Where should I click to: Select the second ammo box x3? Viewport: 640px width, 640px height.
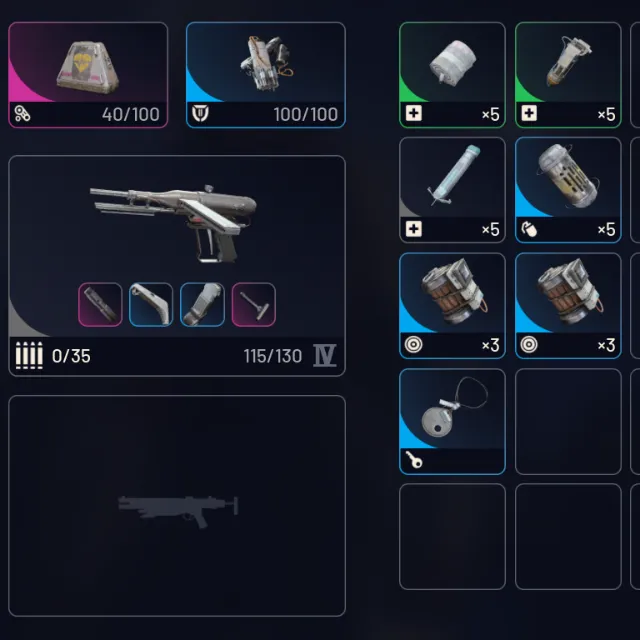point(568,306)
